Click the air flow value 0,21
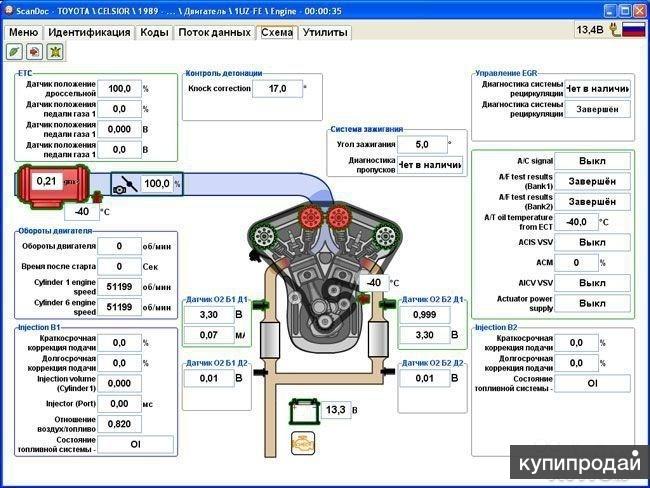 46,181
